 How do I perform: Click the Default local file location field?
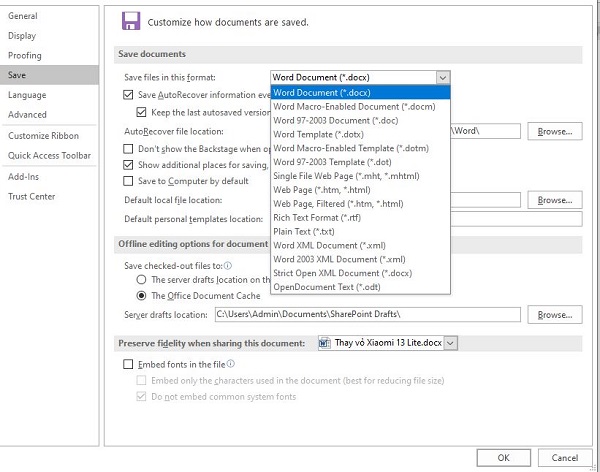click(486, 200)
